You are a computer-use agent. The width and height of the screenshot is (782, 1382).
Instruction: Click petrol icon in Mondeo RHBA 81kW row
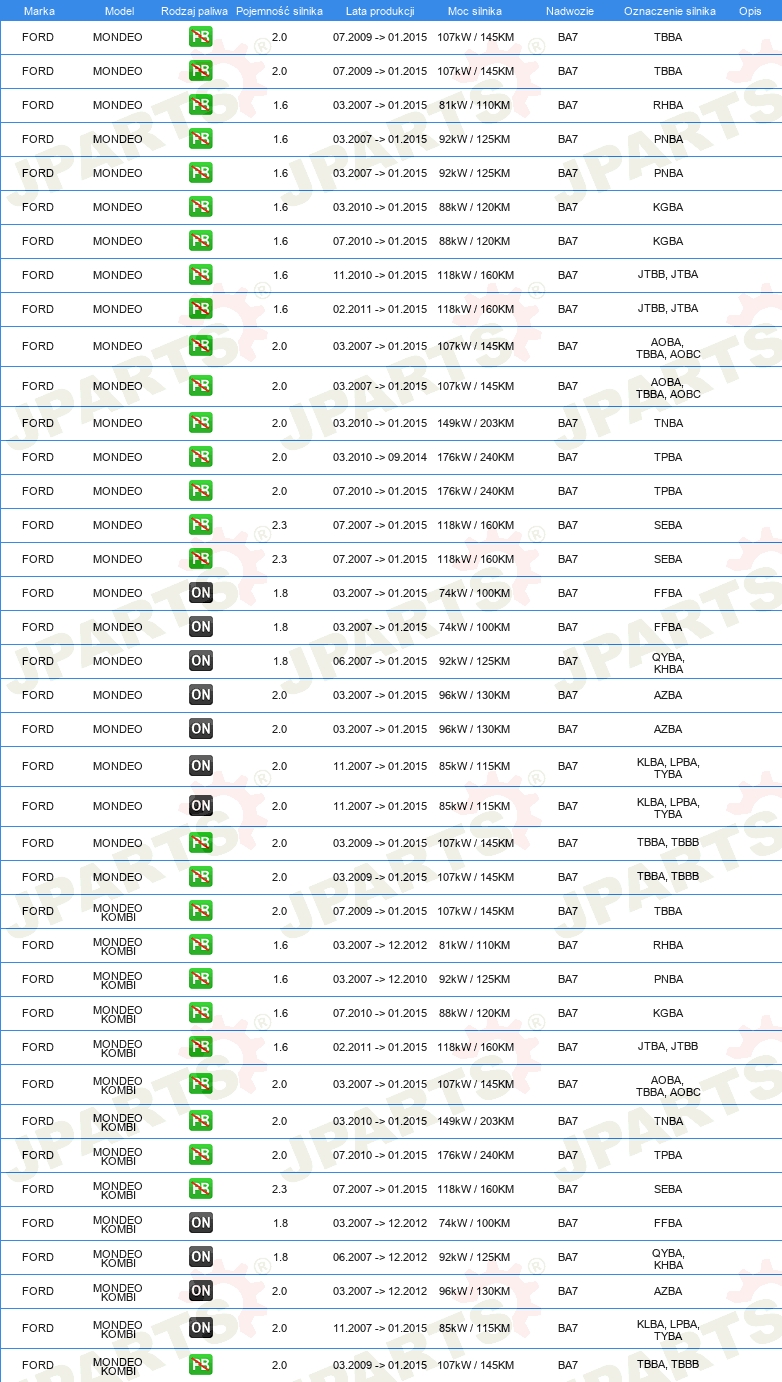coord(201,105)
